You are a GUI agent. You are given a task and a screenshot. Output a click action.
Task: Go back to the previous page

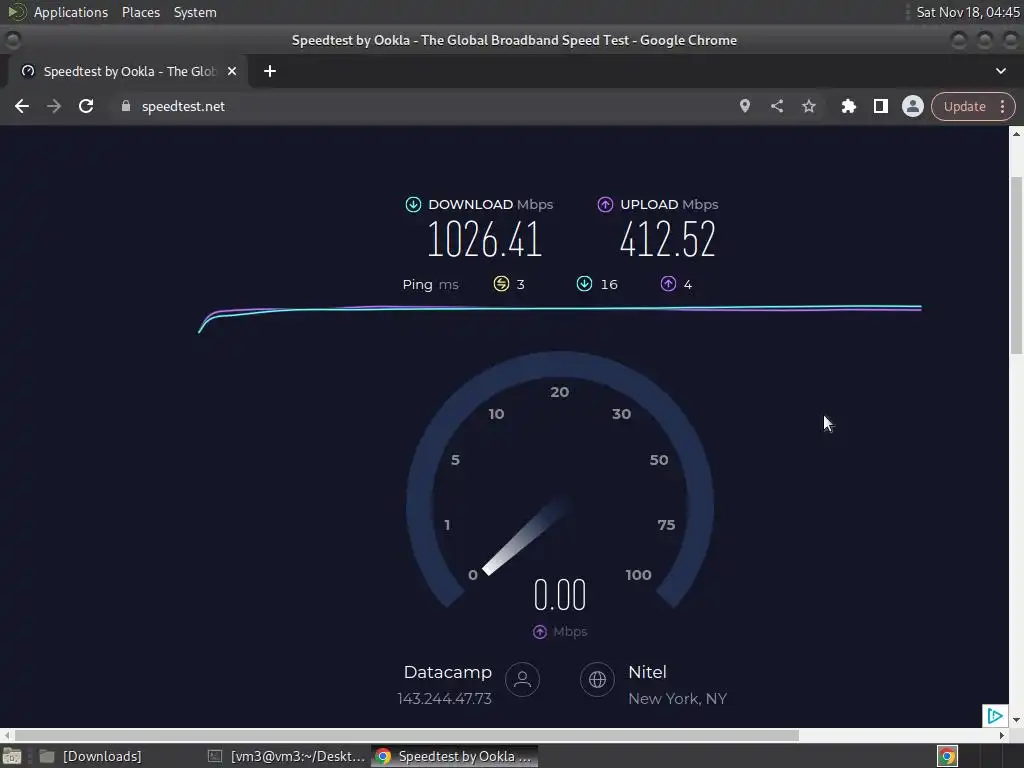pyautogui.click(x=22, y=106)
